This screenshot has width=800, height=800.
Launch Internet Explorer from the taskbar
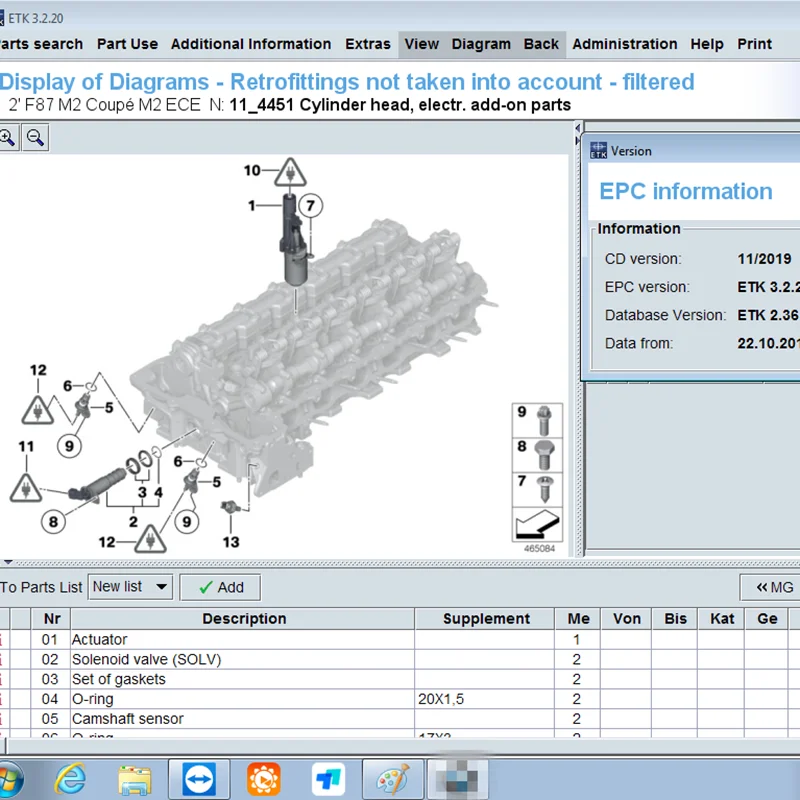(x=70, y=778)
